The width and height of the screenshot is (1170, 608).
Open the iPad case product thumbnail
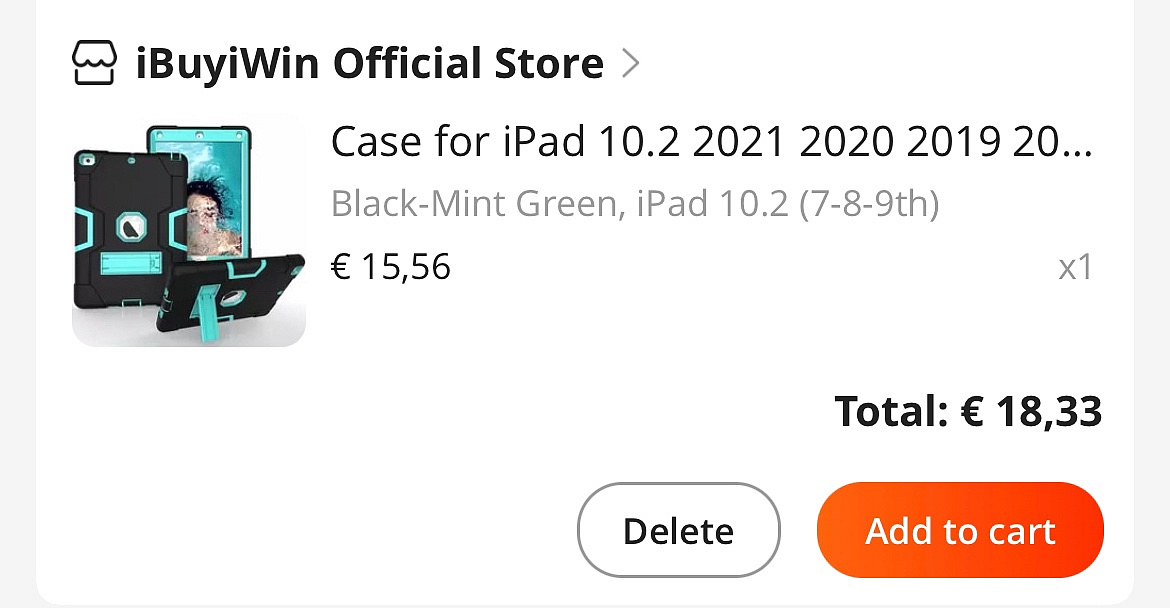coord(189,234)
